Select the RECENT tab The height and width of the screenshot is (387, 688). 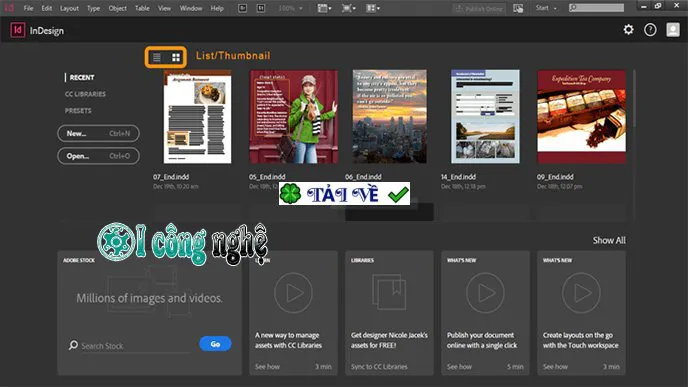82,77
